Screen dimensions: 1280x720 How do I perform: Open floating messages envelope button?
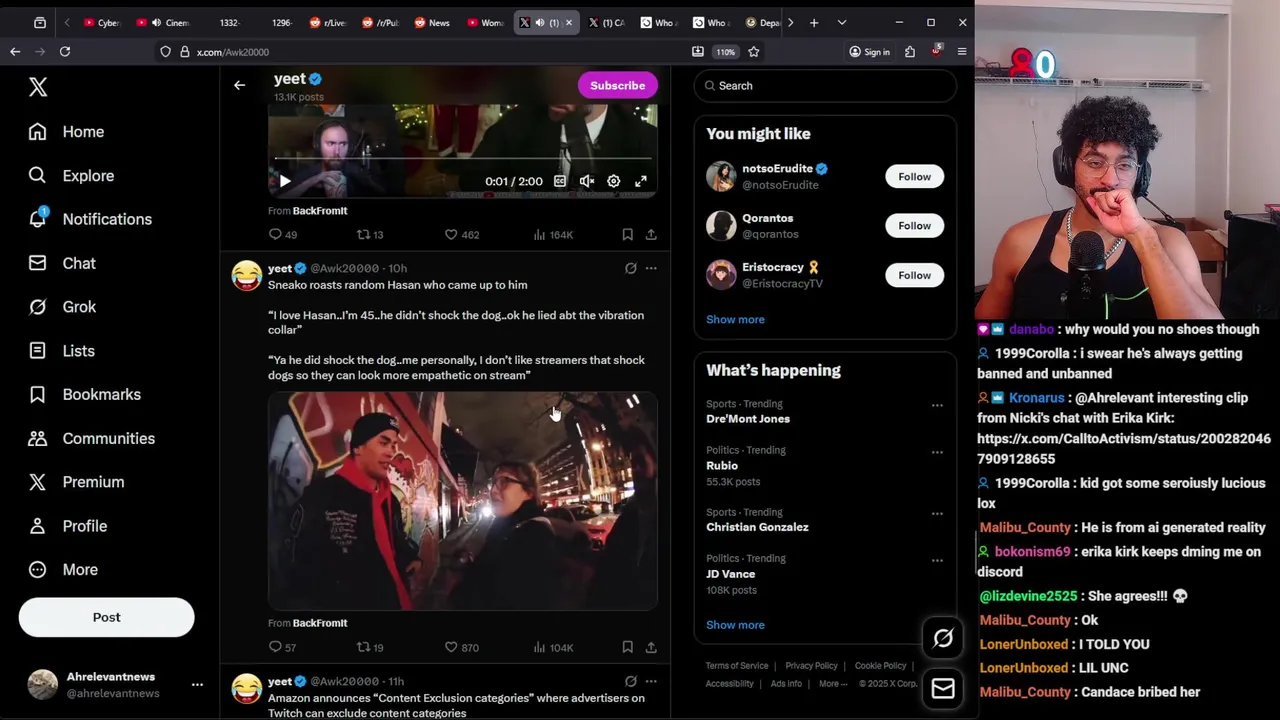[x=943, y=688]
